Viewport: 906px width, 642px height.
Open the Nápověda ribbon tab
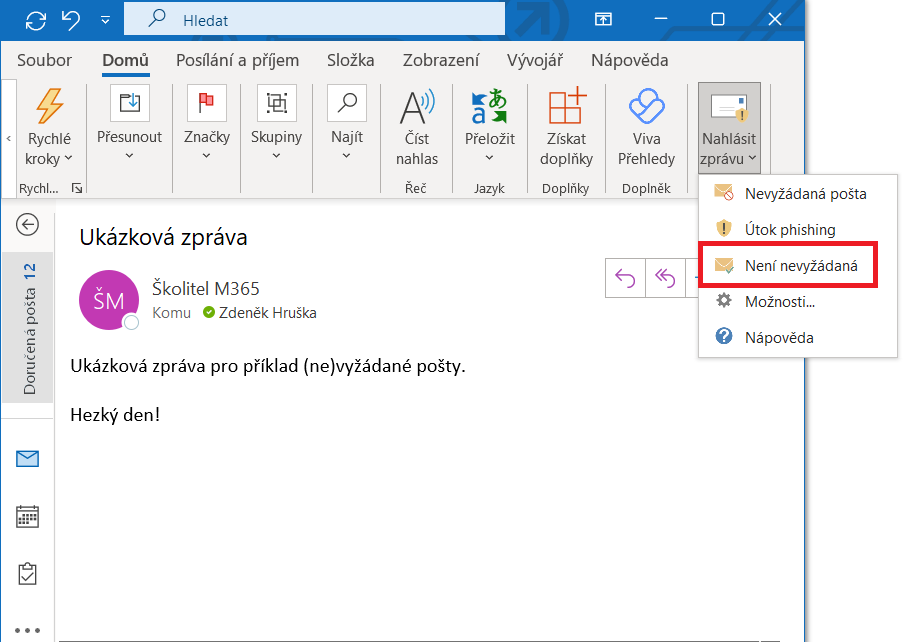coord(630,60)
